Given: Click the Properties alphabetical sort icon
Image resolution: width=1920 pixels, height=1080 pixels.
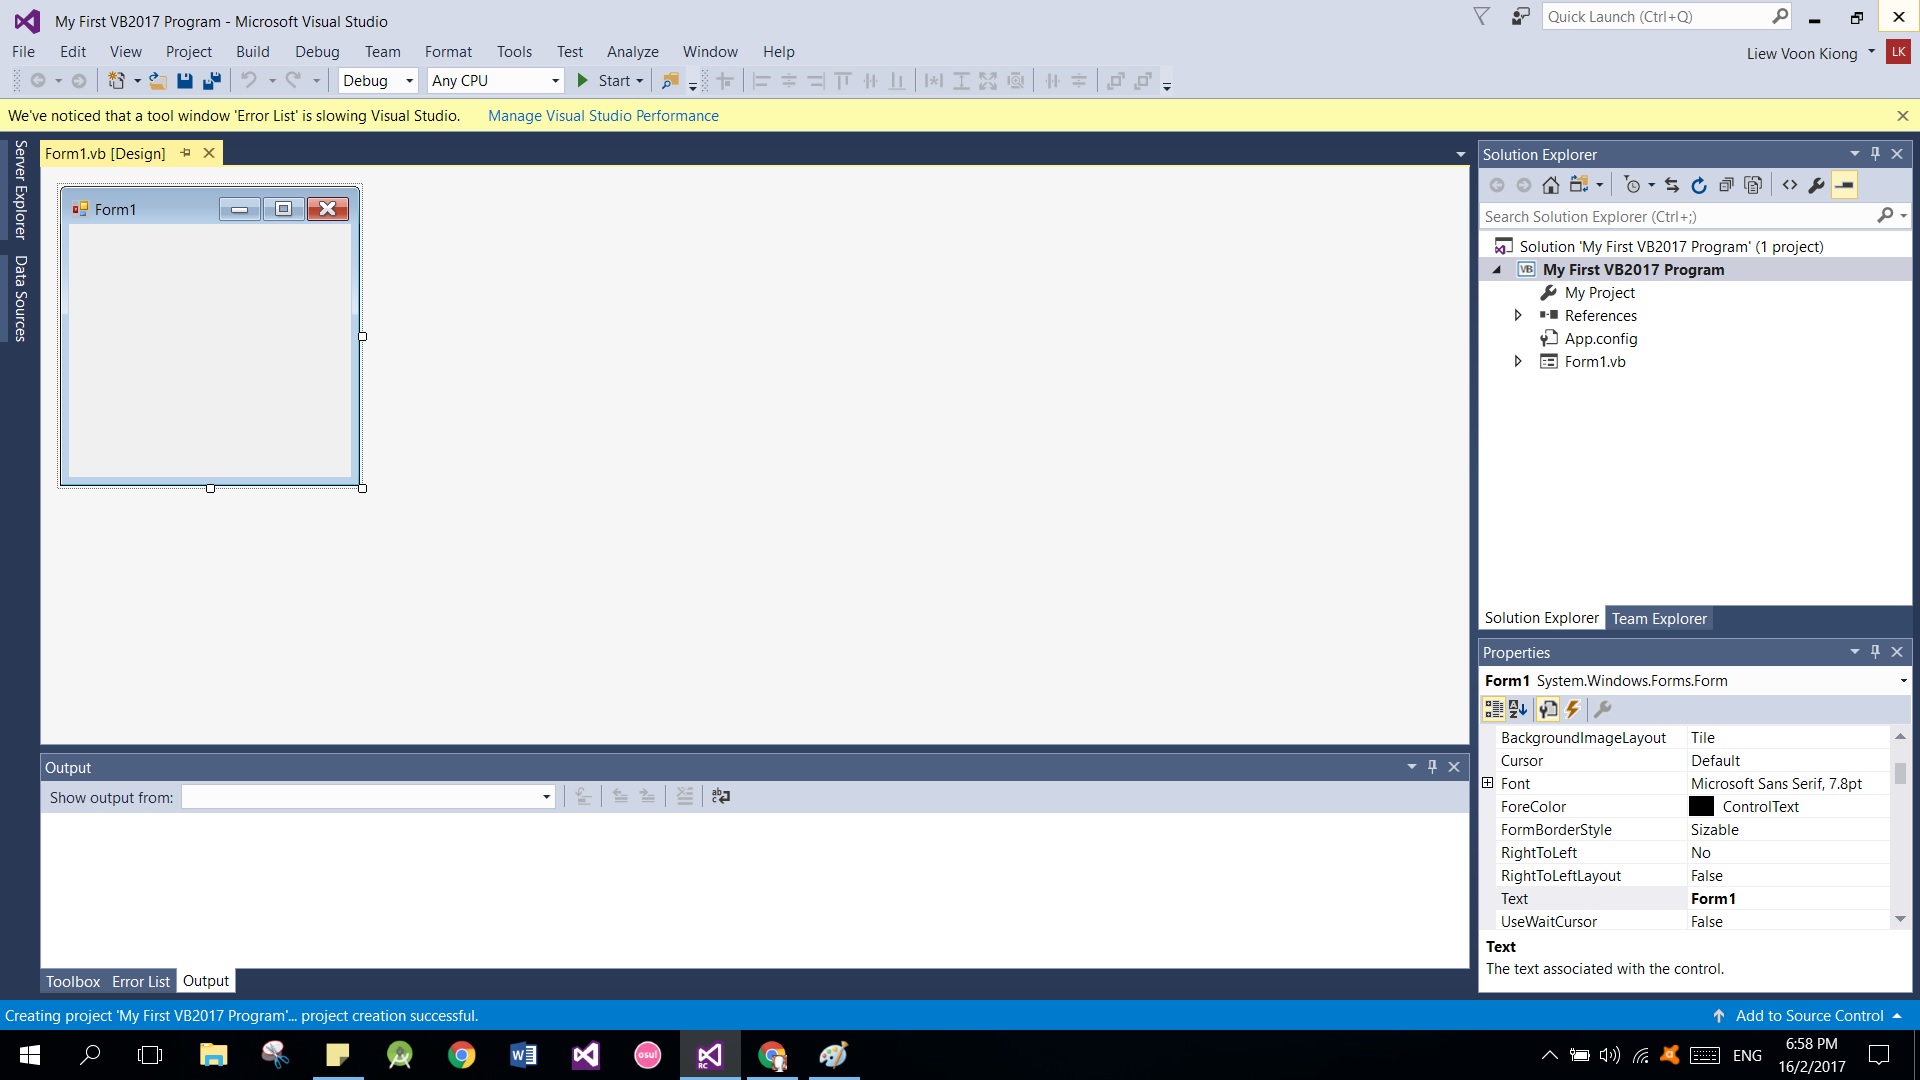Looking at the screenshot, I should tap(1519, 709).
